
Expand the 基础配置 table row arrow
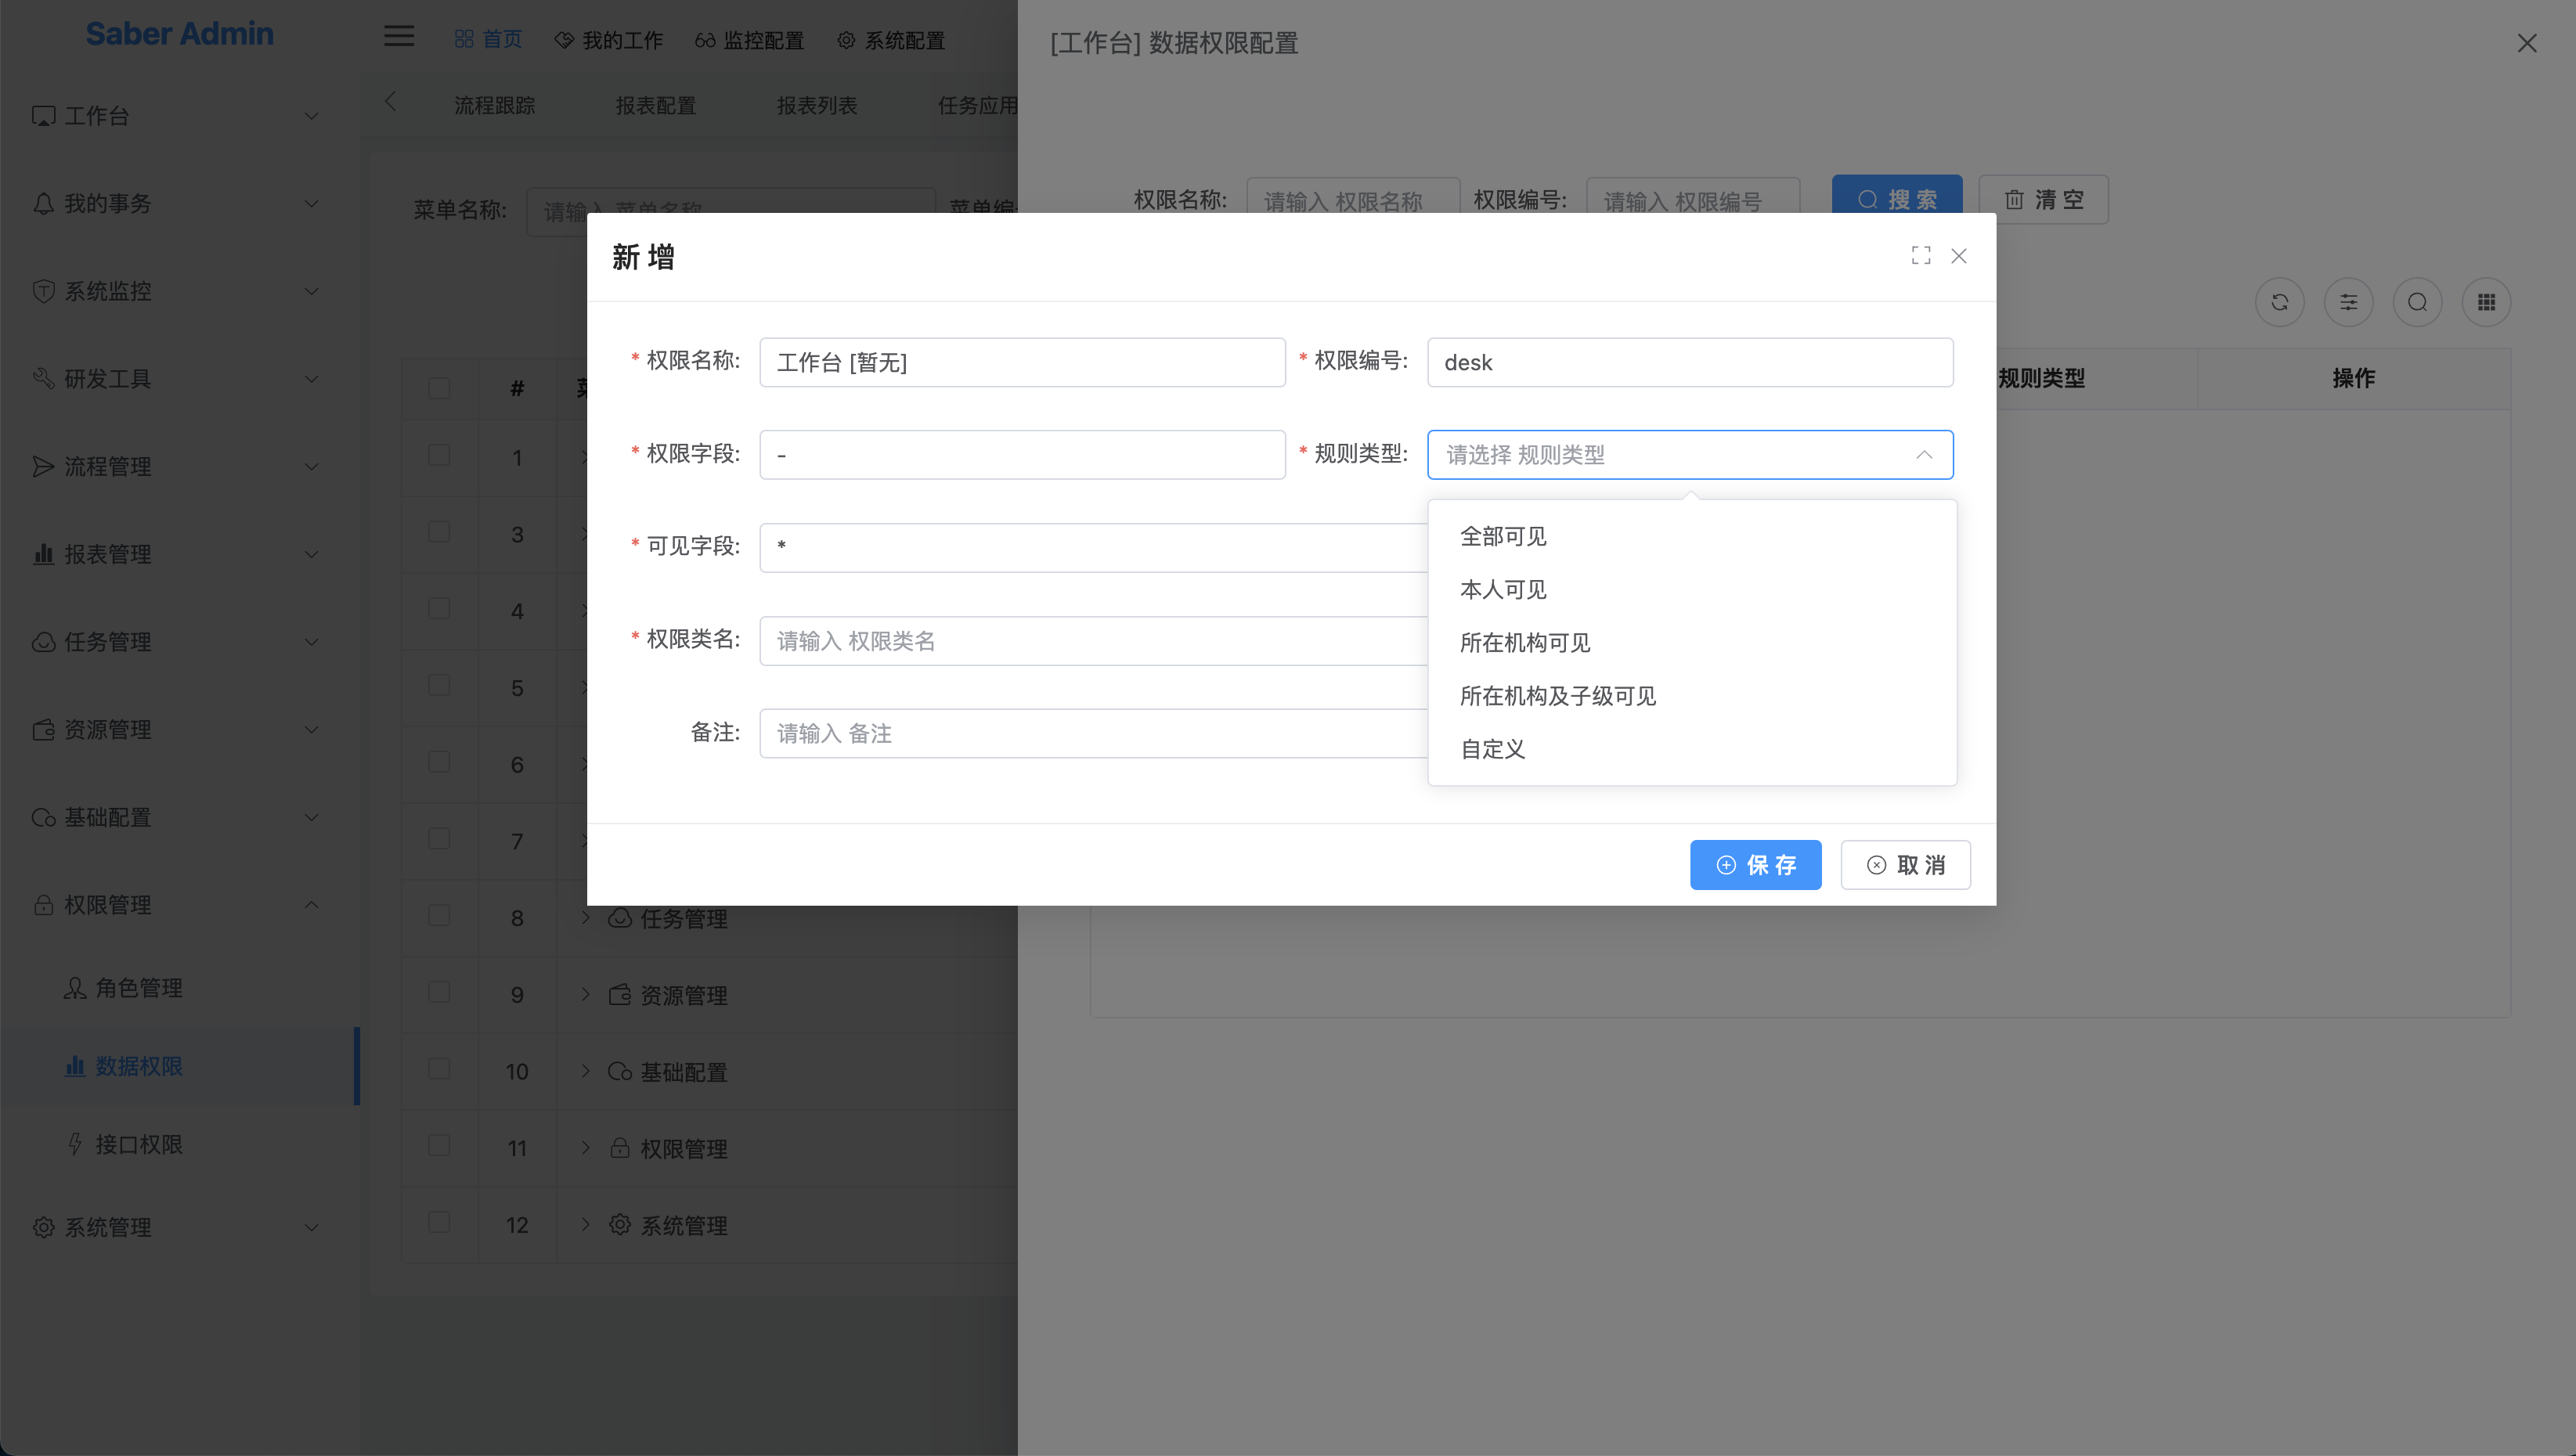coord(586,1071)
